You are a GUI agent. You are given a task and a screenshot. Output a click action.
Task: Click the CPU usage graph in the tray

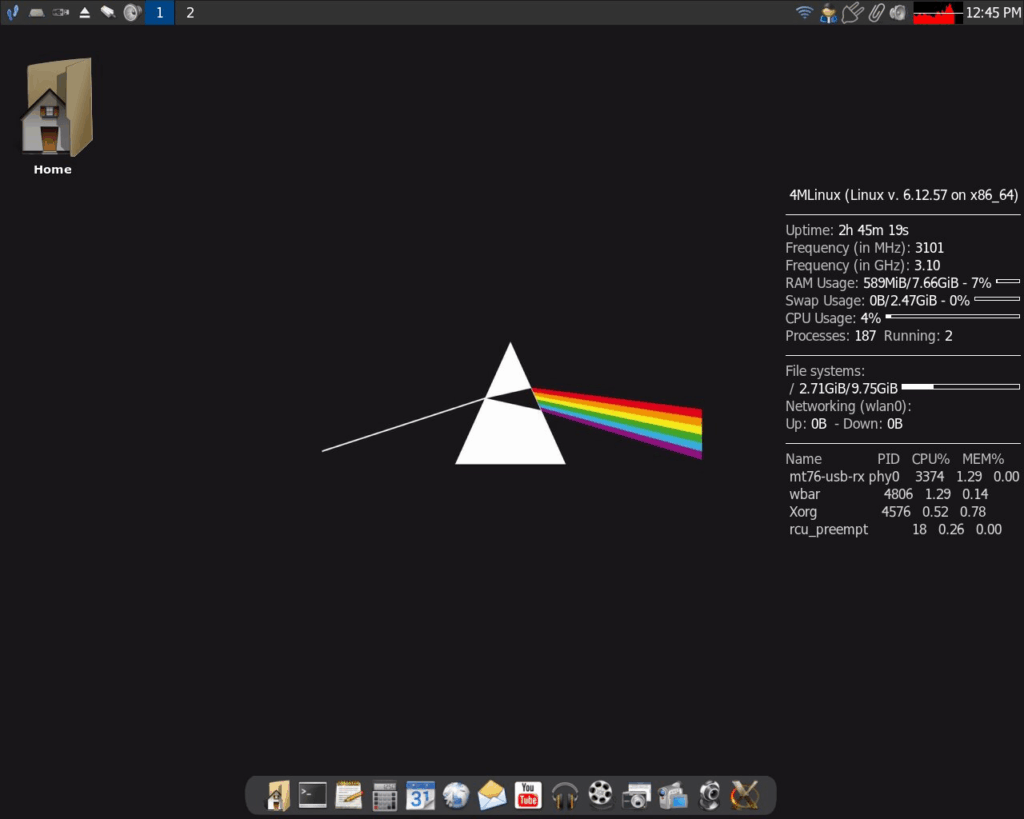pos(937,13)
